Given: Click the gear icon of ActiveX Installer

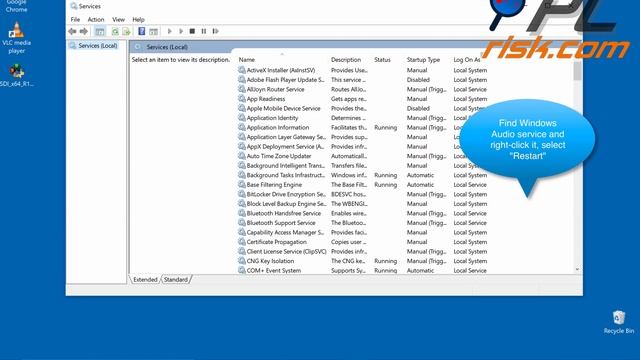Looking at the screenshot, I should point(242,70).
